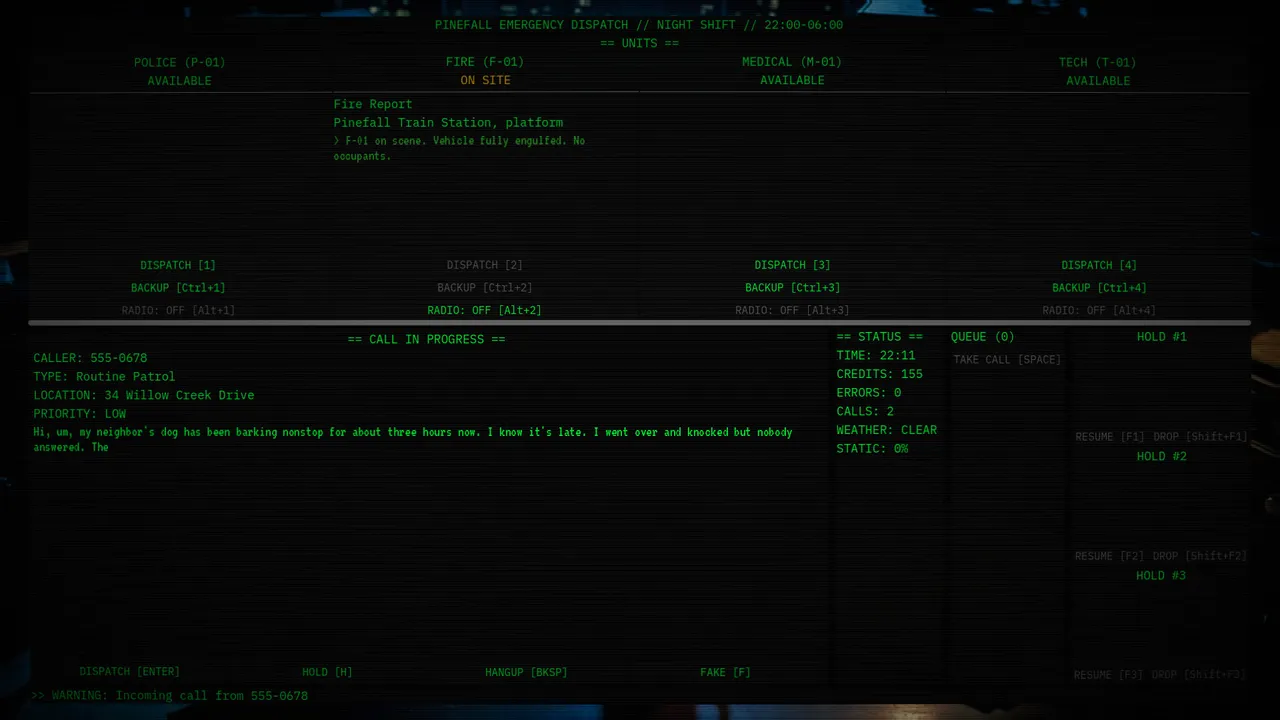Mark the call as FAKE [F]
The height and width of the screenshot is (720, 1280).
pyautogui.click(x=725, y=672)
